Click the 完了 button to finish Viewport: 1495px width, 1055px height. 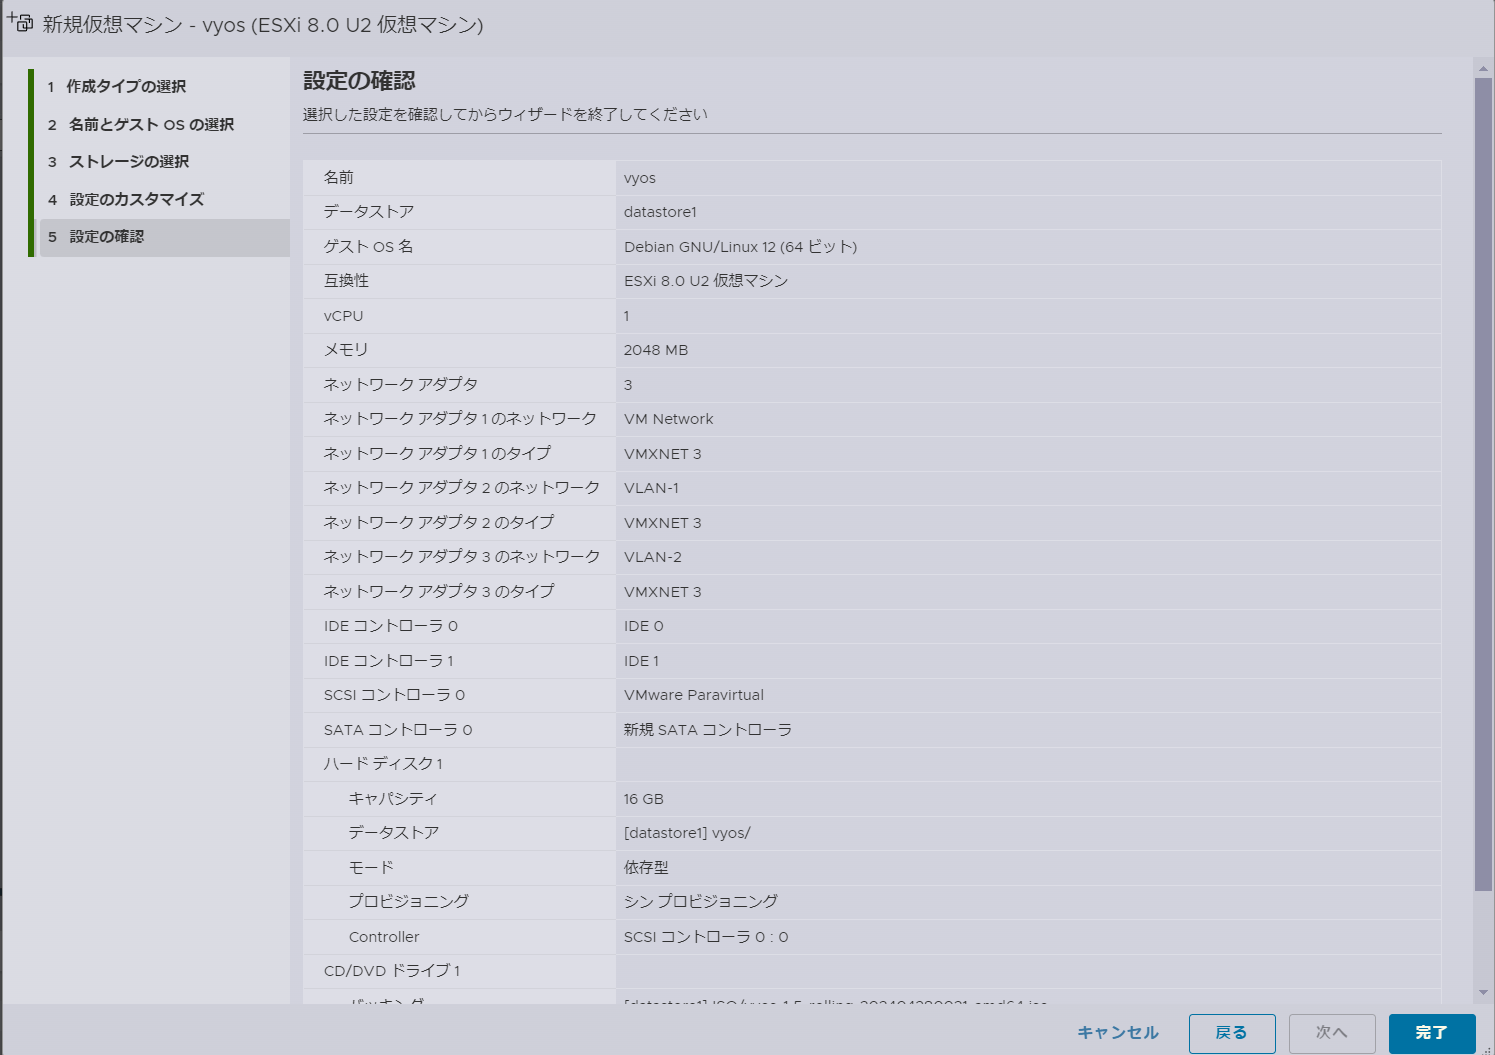(1432, 1033)
